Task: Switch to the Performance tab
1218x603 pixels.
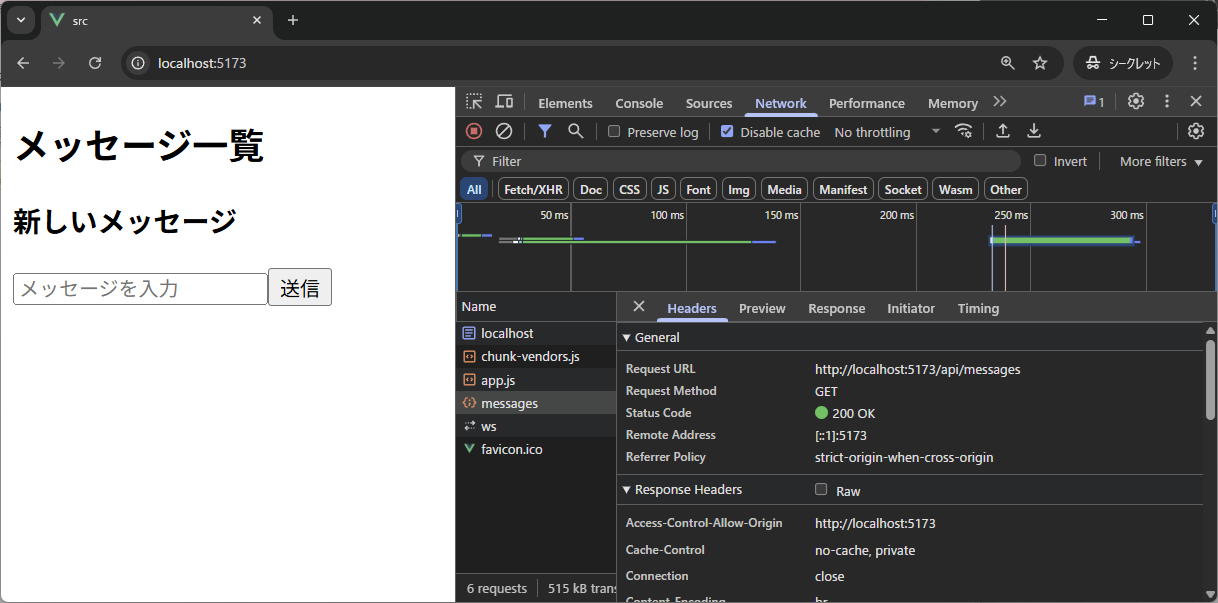Action: coord(867,103)
